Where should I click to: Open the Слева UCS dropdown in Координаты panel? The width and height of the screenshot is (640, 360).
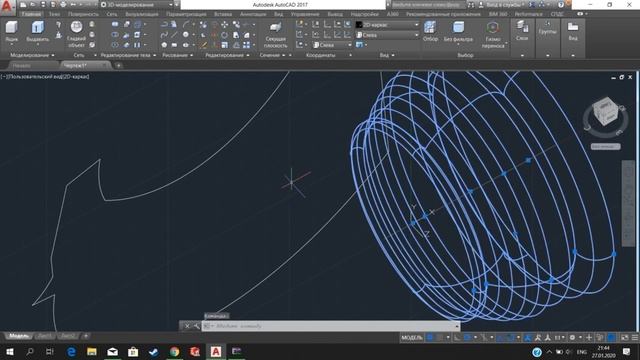pyautogui.click(x=332, y=45)
